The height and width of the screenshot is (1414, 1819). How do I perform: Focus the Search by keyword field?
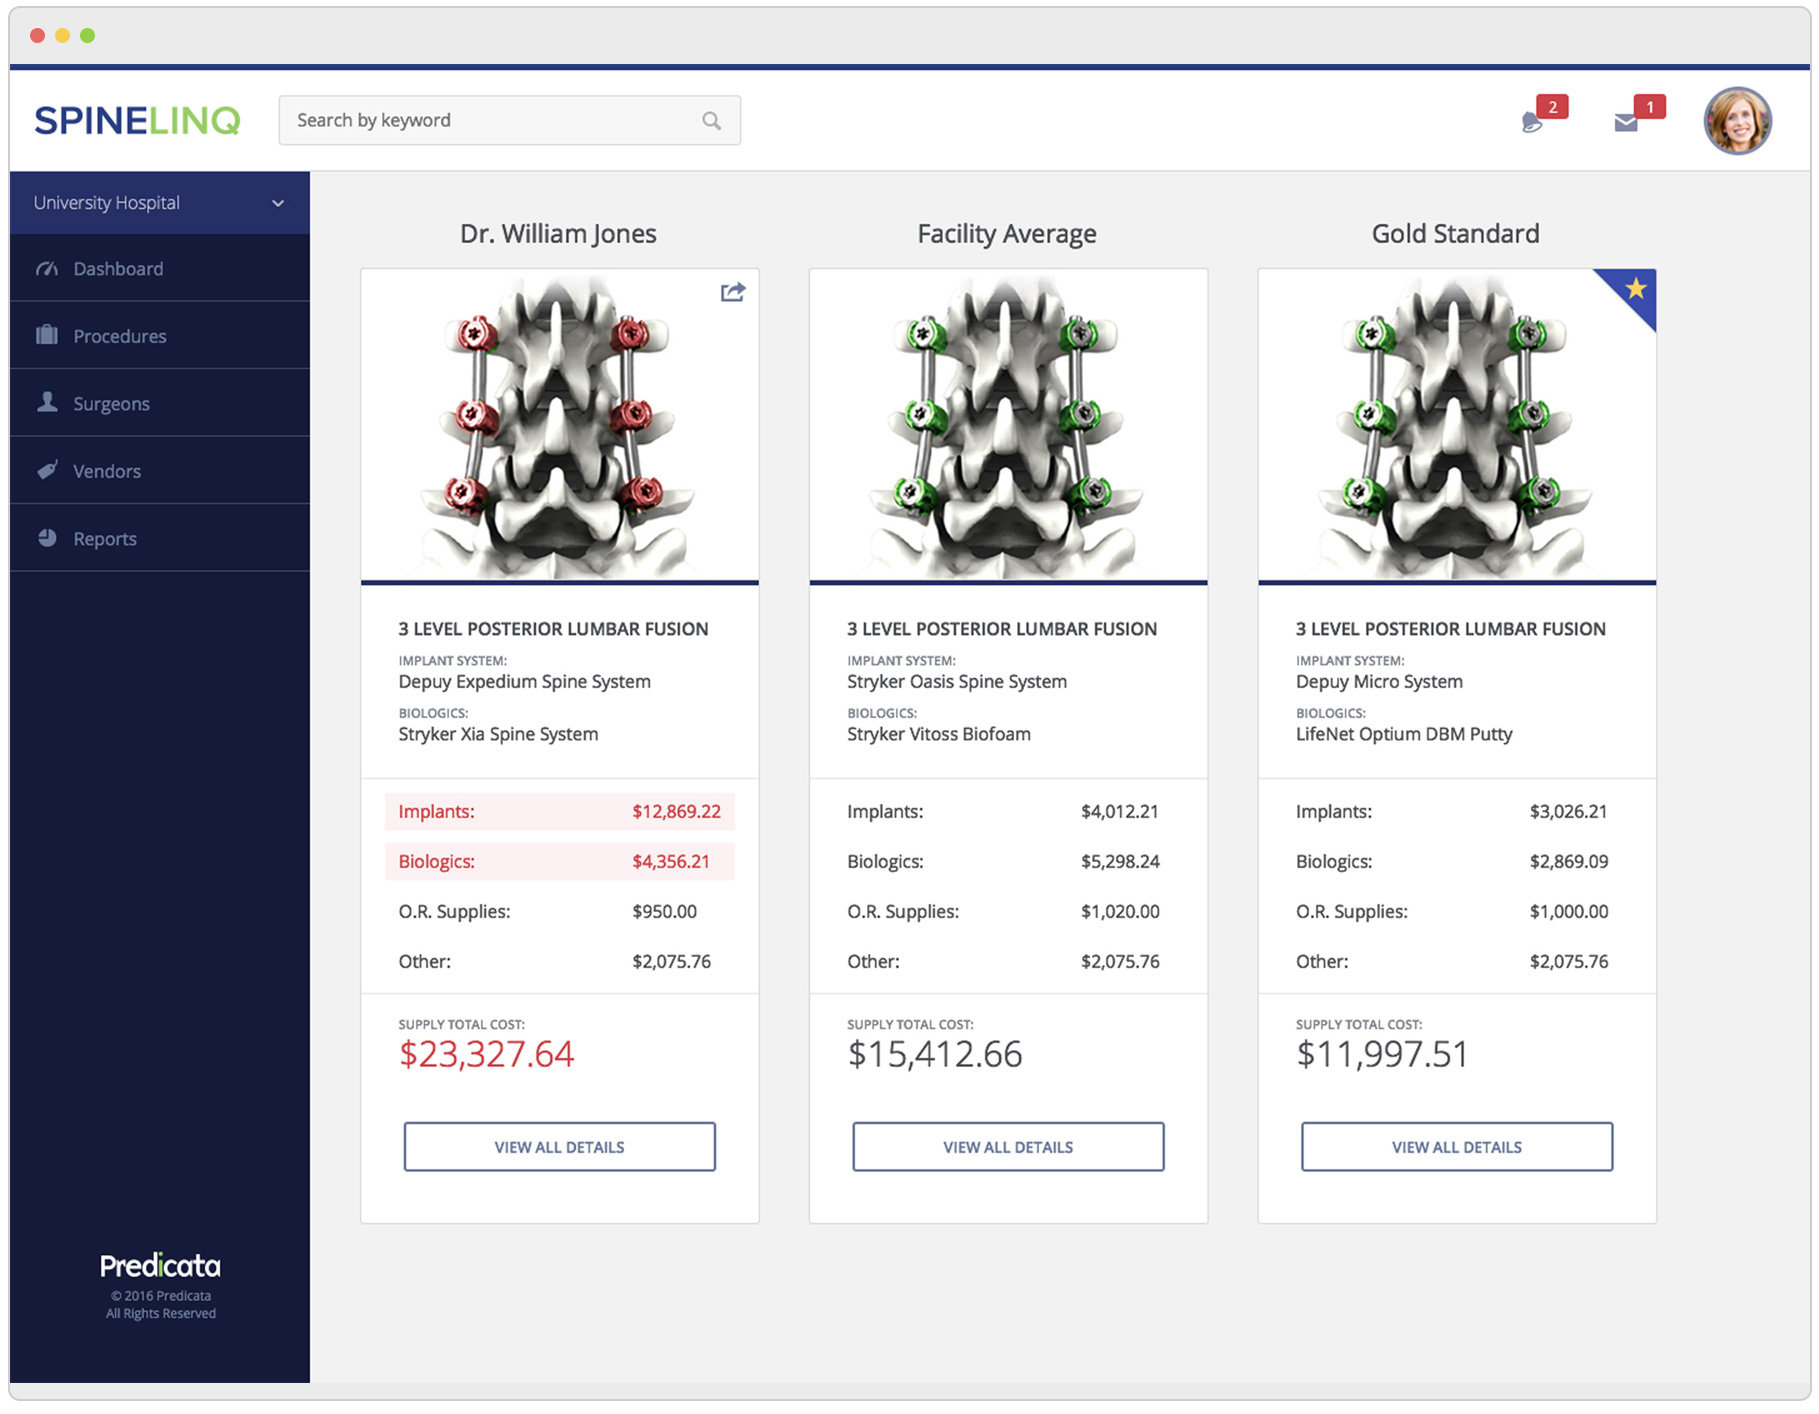coord(510,120)
